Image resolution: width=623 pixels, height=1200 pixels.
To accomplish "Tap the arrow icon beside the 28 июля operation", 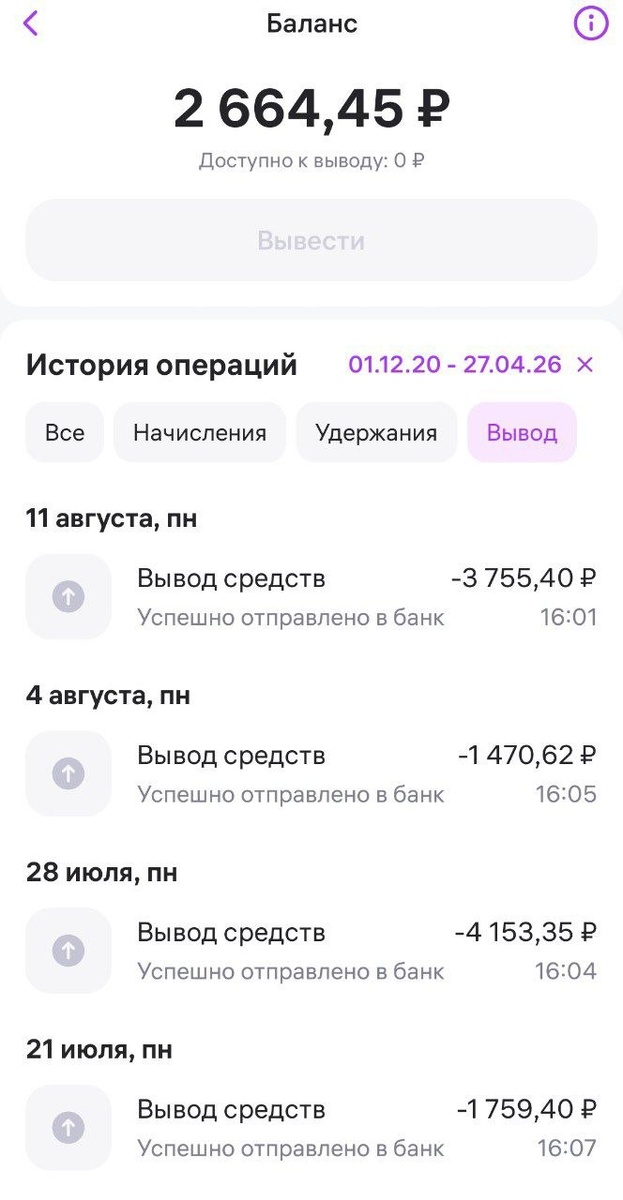I will click(67, 950).
